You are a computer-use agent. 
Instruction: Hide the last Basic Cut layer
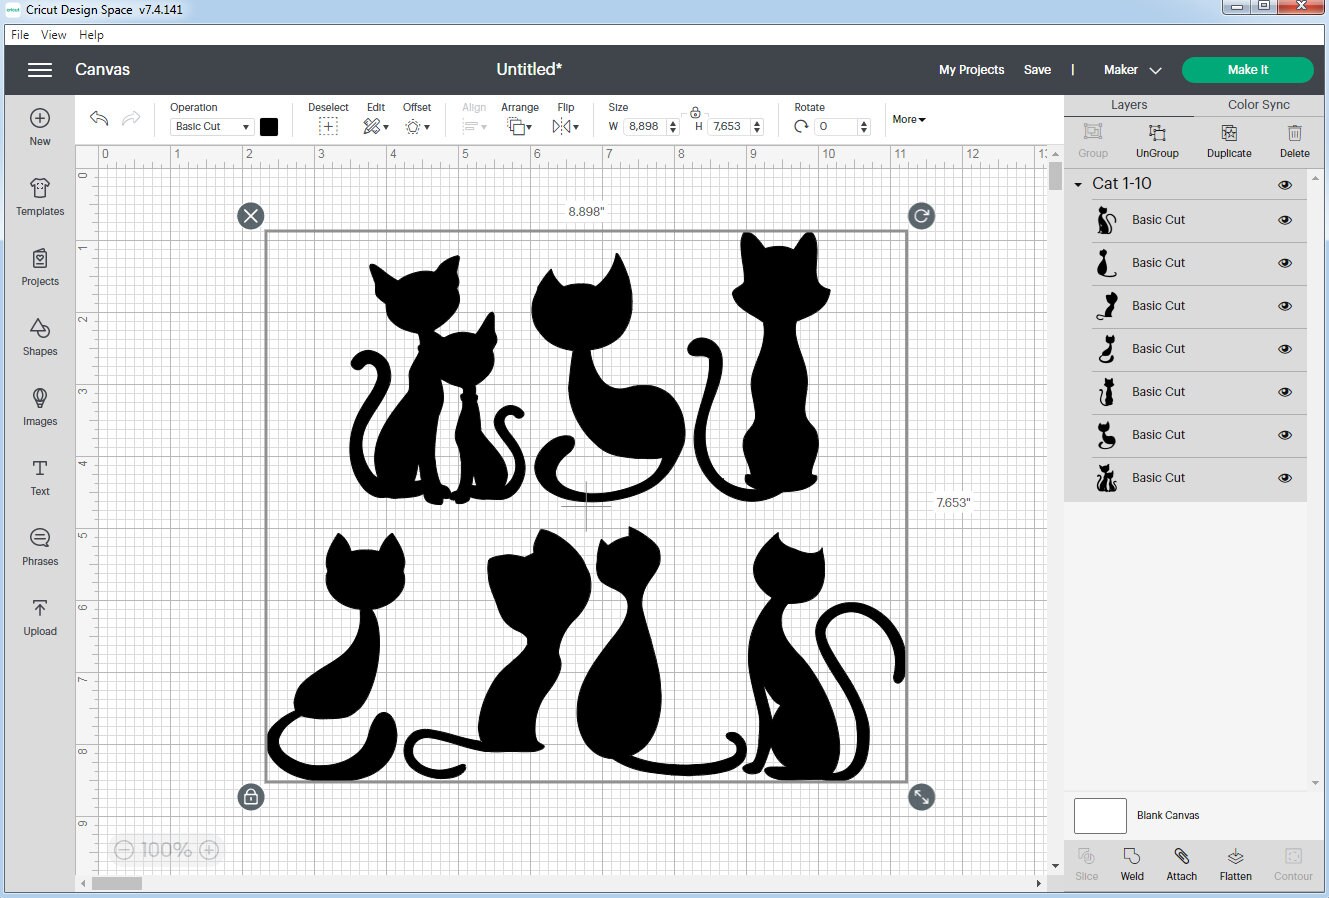[x=1284, y=477]
